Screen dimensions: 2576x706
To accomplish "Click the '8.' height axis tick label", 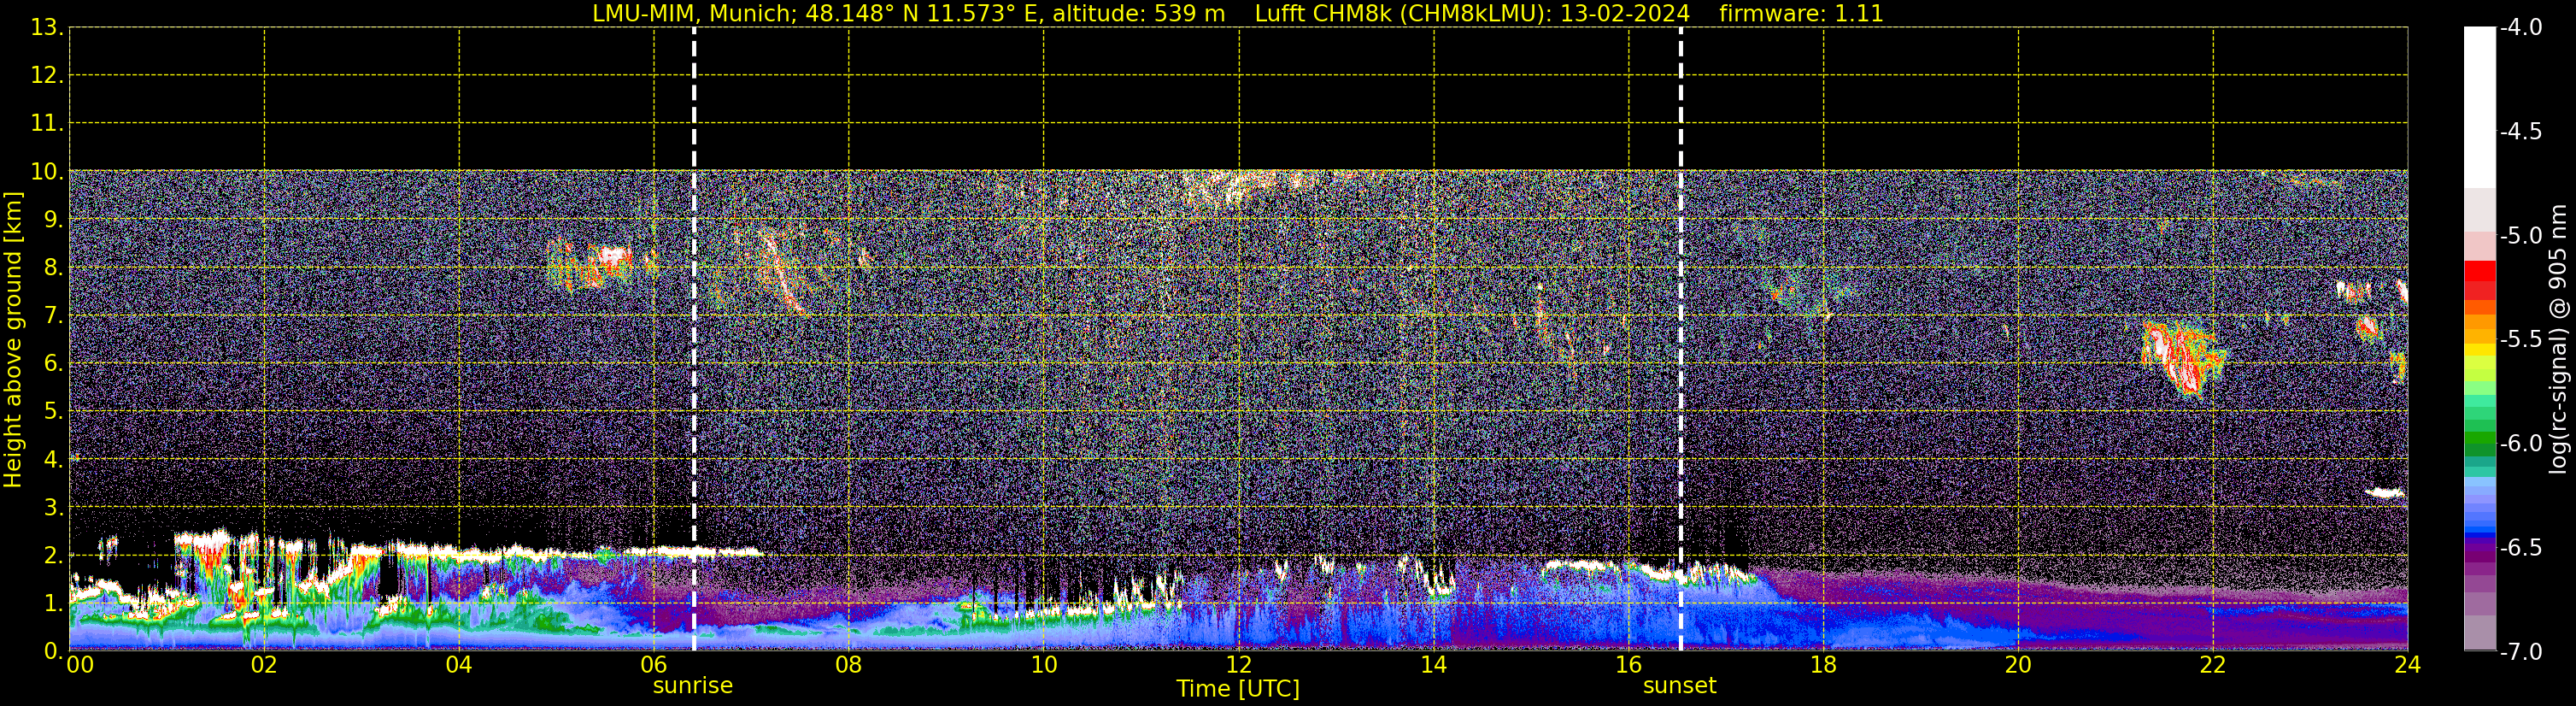I will click(53, 267).
